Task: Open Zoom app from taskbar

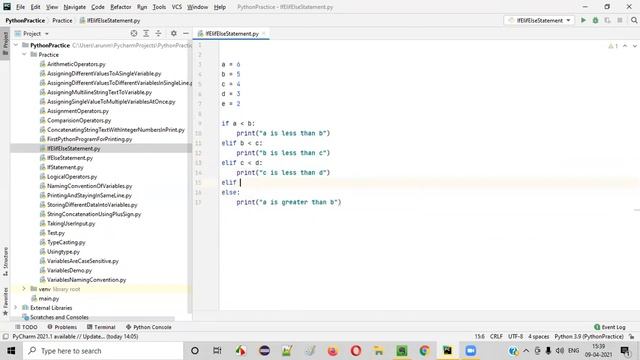Action: (x=470, y=351)
